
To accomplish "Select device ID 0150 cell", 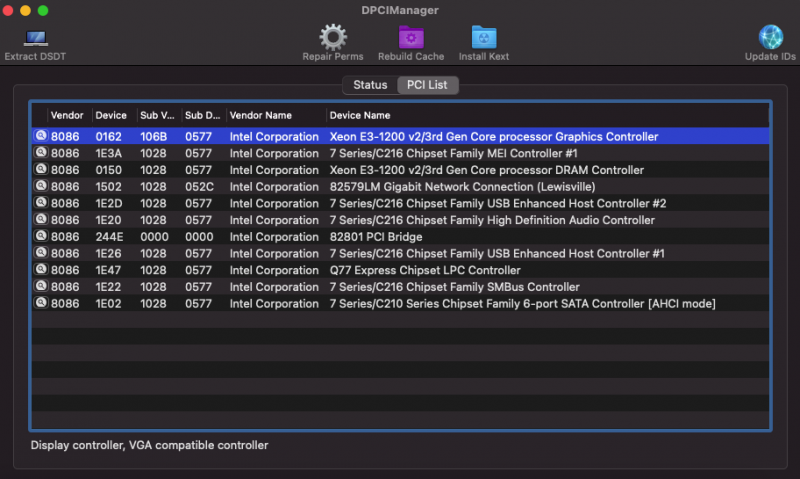I will [108, 170].
